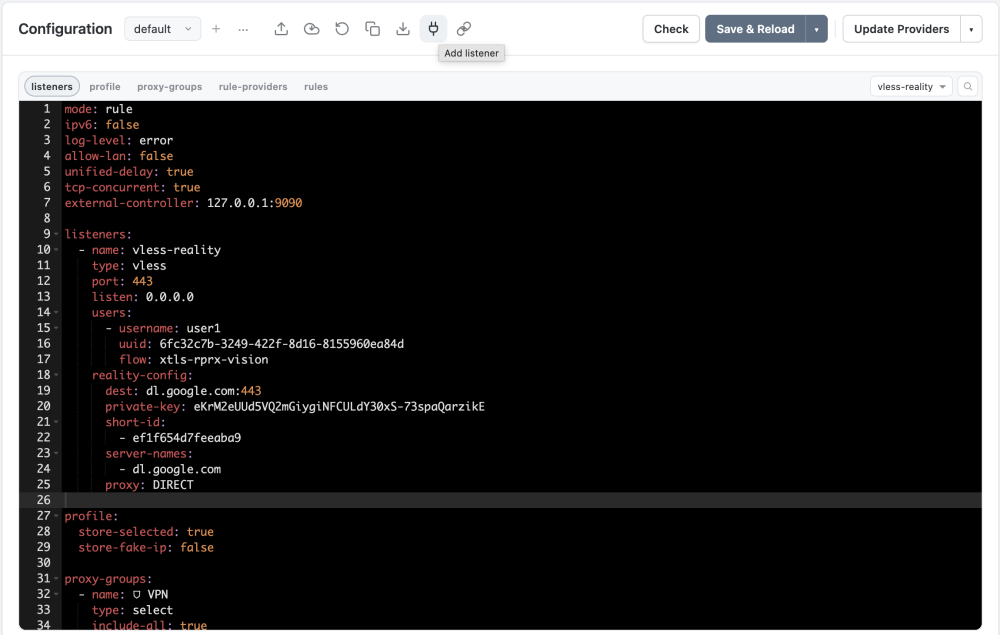Switch to the rules tab
This screenshot has height=635, width=1000.
[316, 87]
